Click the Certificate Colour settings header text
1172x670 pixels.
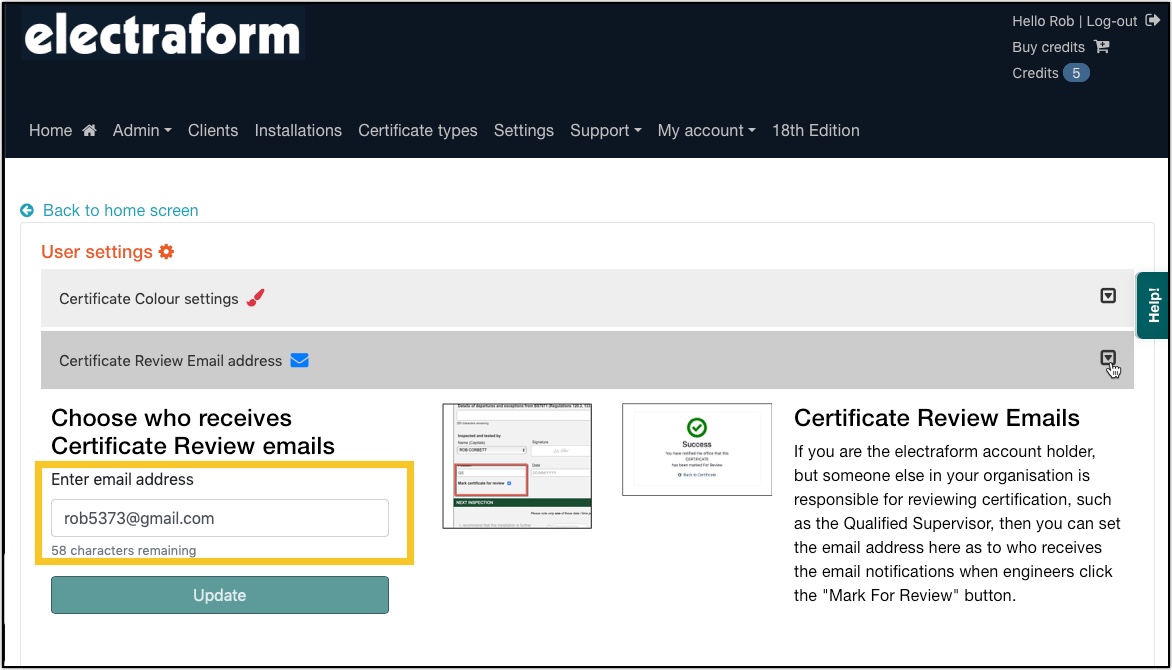coord(149,298)
